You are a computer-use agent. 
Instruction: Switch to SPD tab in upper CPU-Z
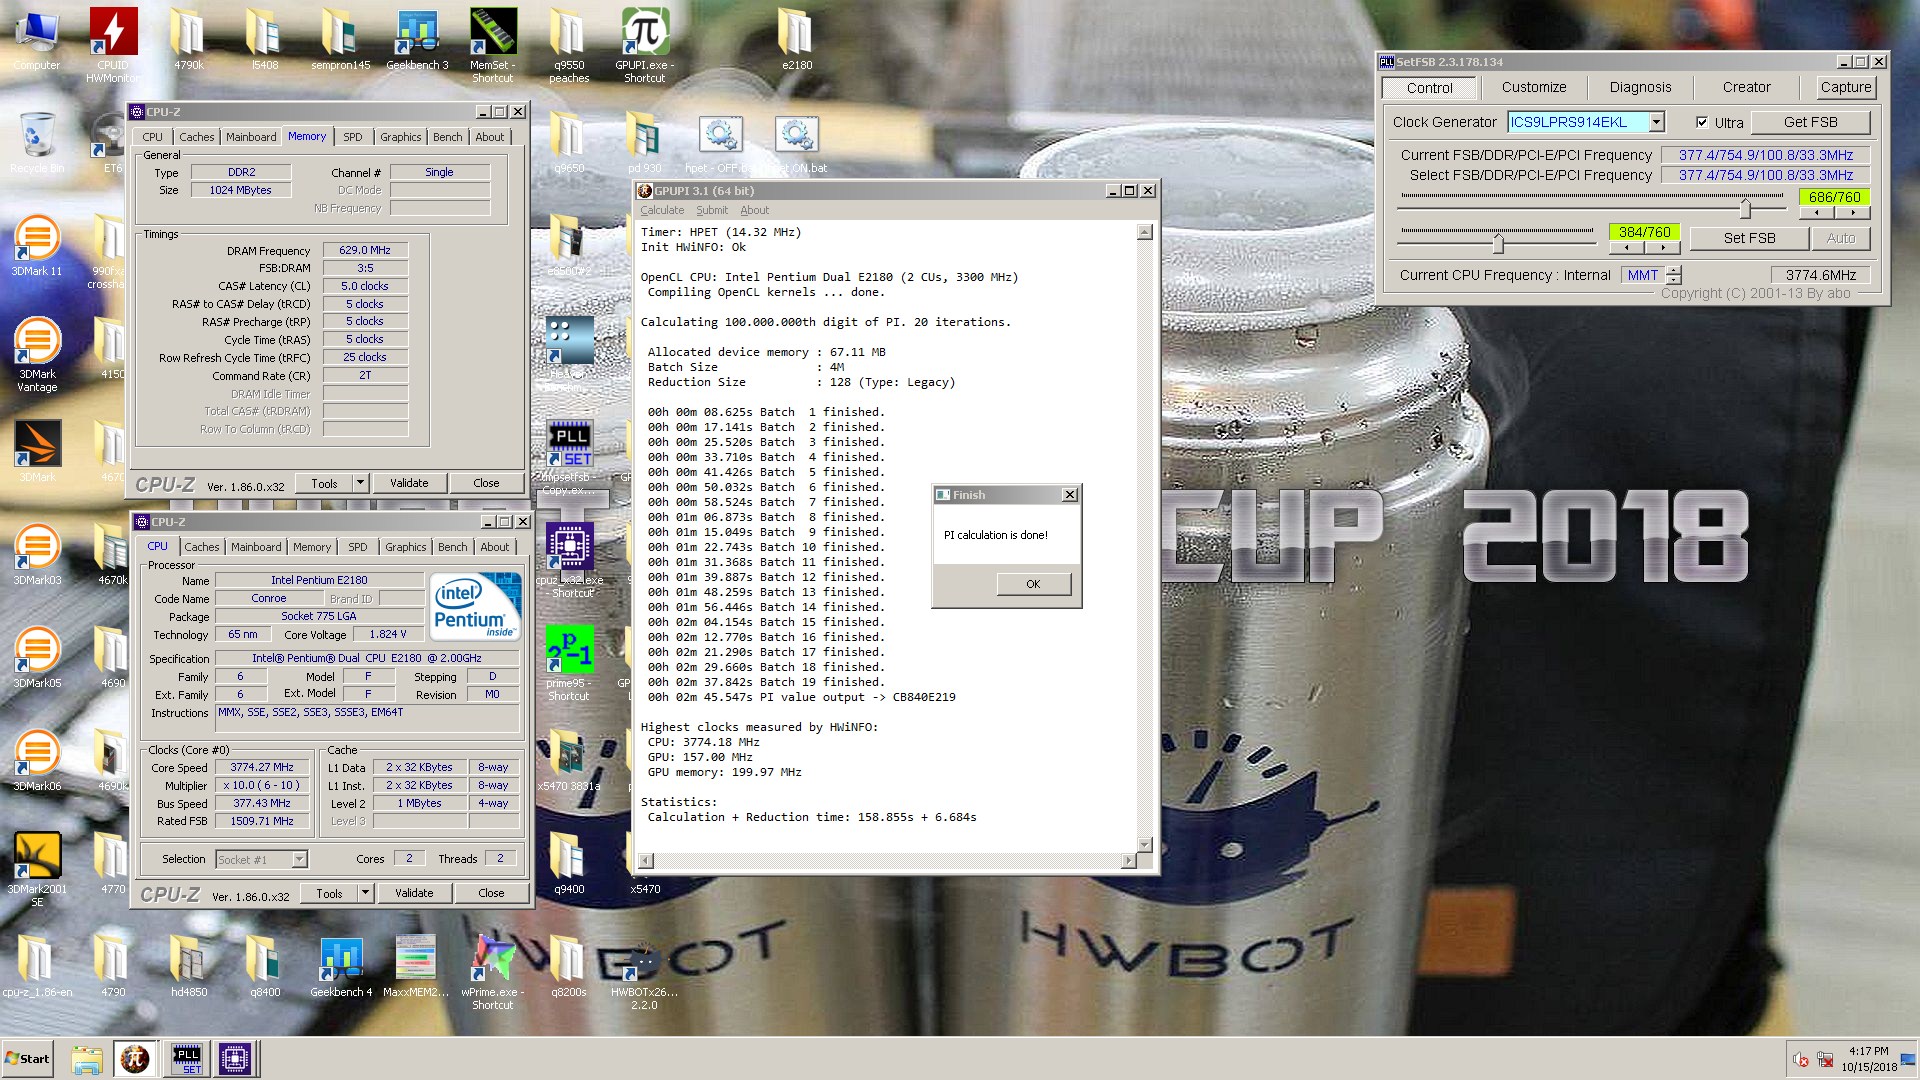(353, 137)
